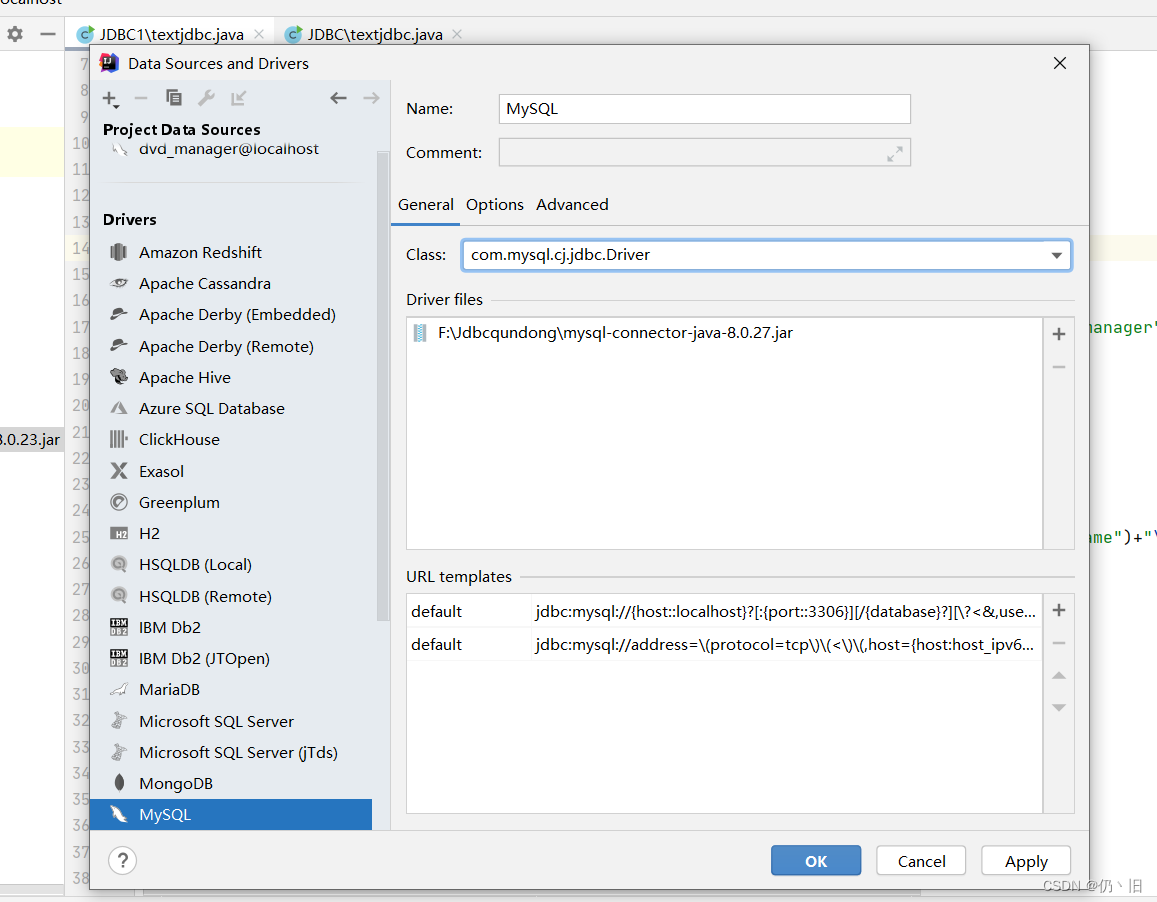
Task: Switch to the General tab
Action: (426, 204)
